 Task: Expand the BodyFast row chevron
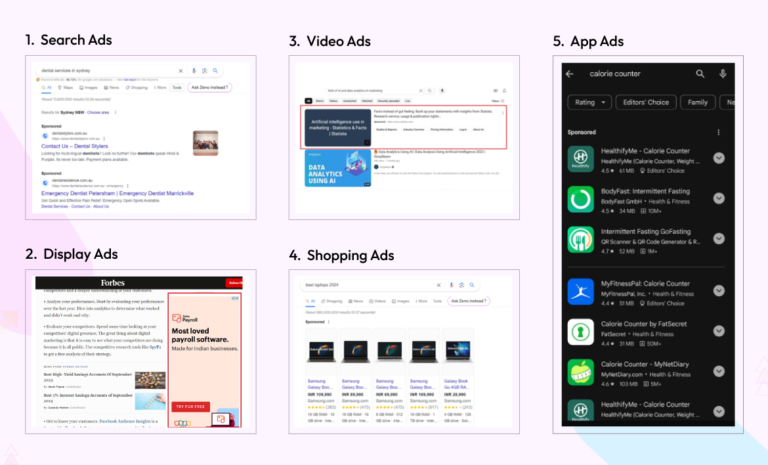pyautogui.click(x=719, y=198)
